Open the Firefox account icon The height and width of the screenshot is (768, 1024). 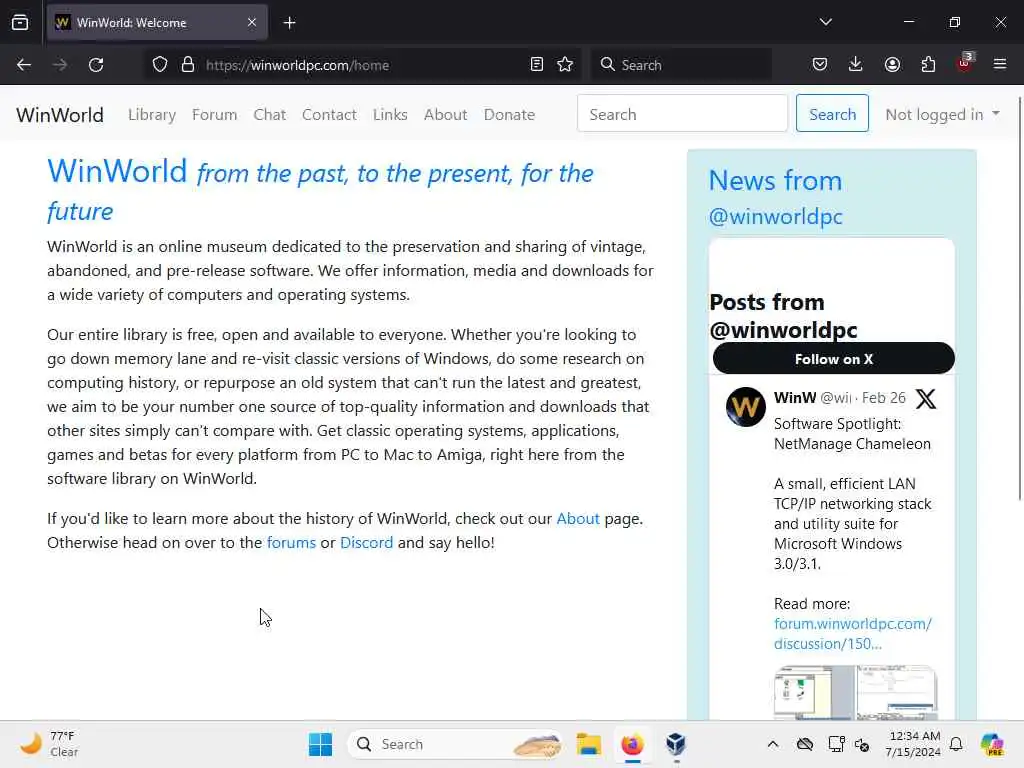pyautogui.click(x=892, y=65)
